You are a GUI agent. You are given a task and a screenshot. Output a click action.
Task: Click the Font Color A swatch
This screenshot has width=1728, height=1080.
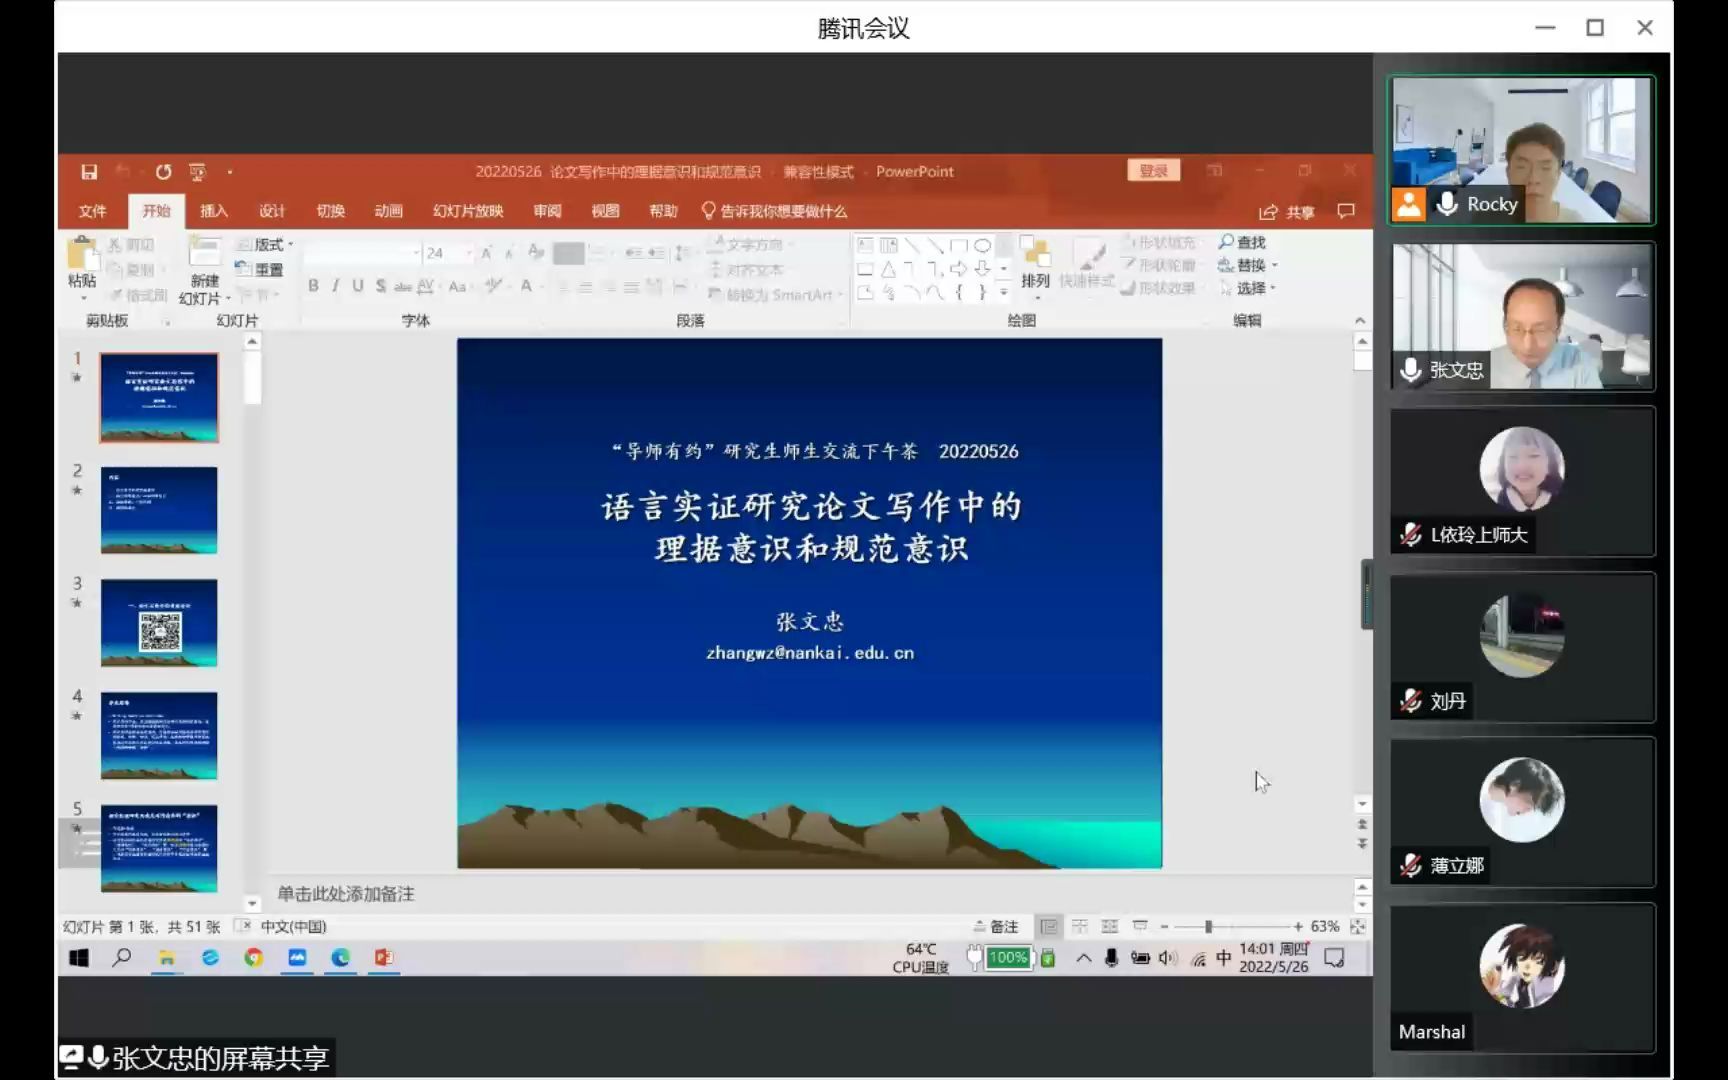[x=526, y=286]
